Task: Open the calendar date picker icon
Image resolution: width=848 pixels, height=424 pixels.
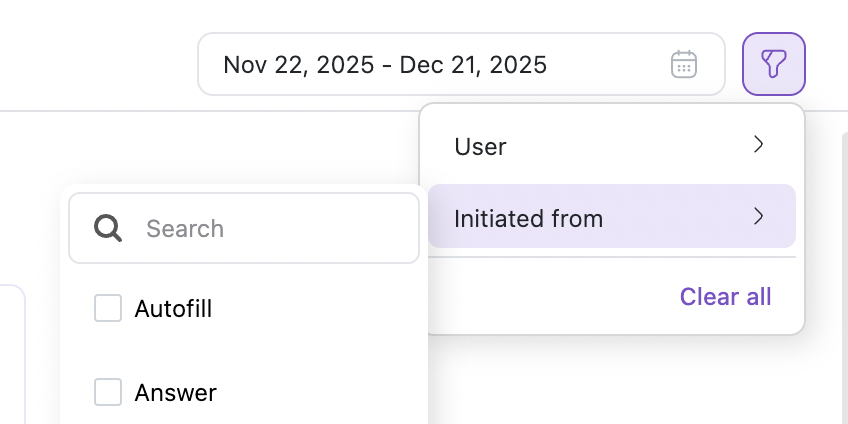Action: [683, 65]
